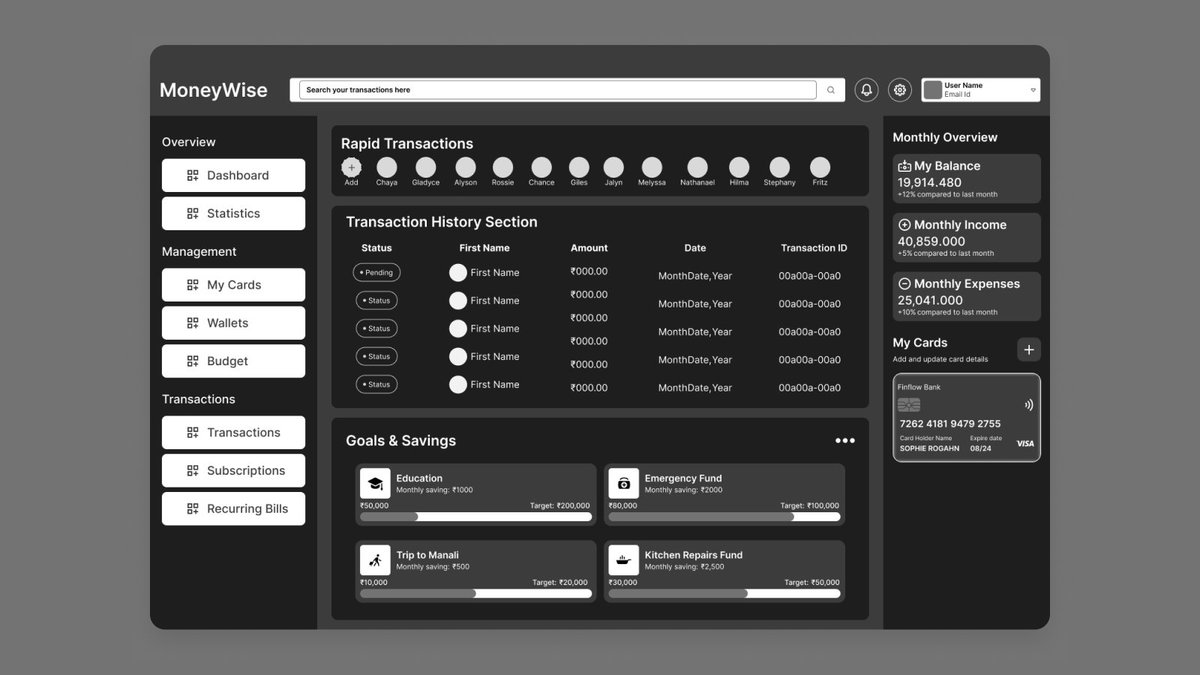The height and width of the screenshot is (675, 1200).
Task: Click the Kitchen Repairs Fund pot icon
Action: click(x=624, y=560)
